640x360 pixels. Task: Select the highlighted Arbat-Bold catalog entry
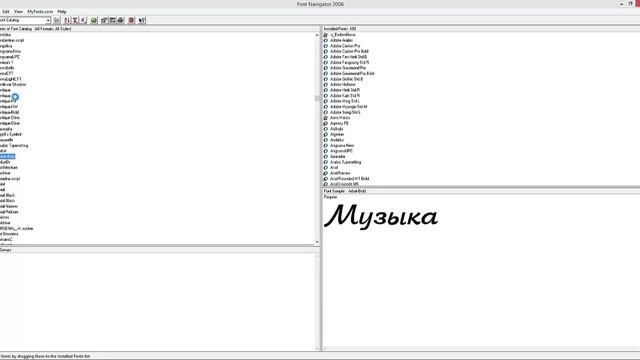point(7,157)
